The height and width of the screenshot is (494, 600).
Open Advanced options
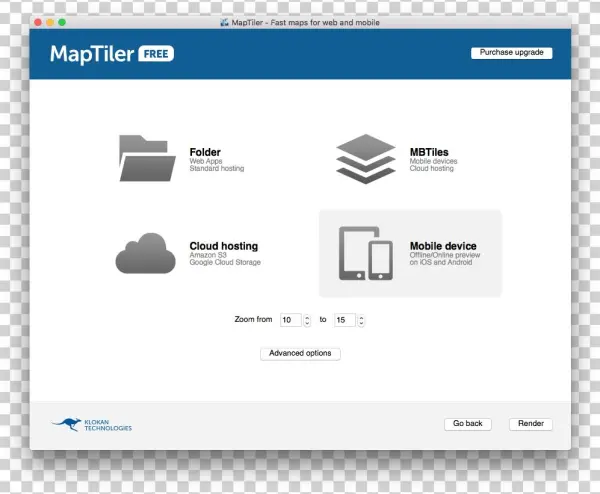point(300,354)
